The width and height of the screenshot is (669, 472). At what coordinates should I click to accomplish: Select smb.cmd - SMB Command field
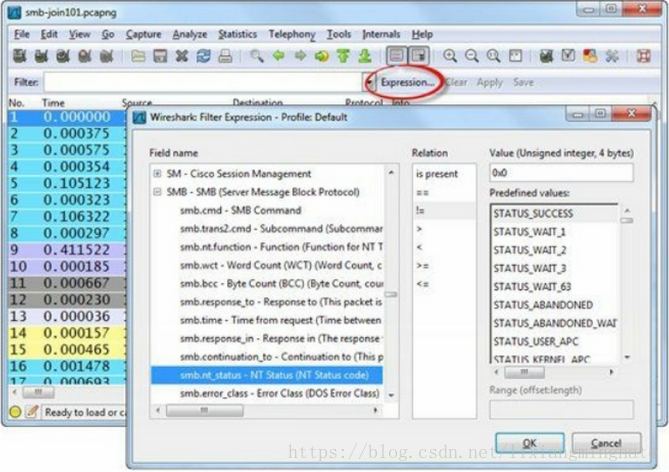click(x=267, y=210)
